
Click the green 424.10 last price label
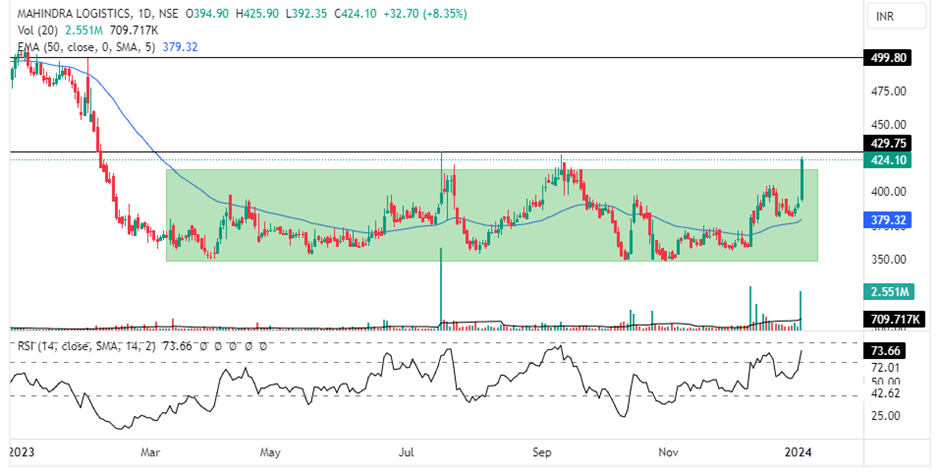pyautogui.click(x=889, y=159)
